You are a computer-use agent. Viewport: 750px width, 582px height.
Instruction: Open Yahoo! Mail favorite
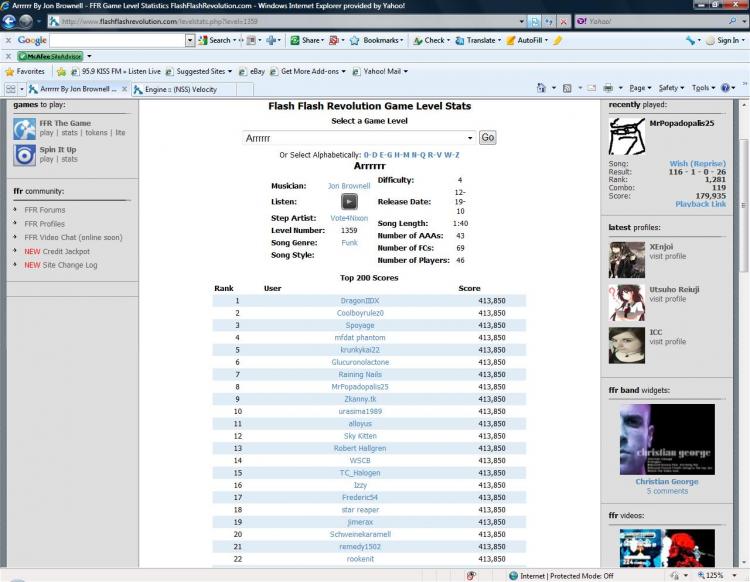pyautogui.click(x=381, y=72)
